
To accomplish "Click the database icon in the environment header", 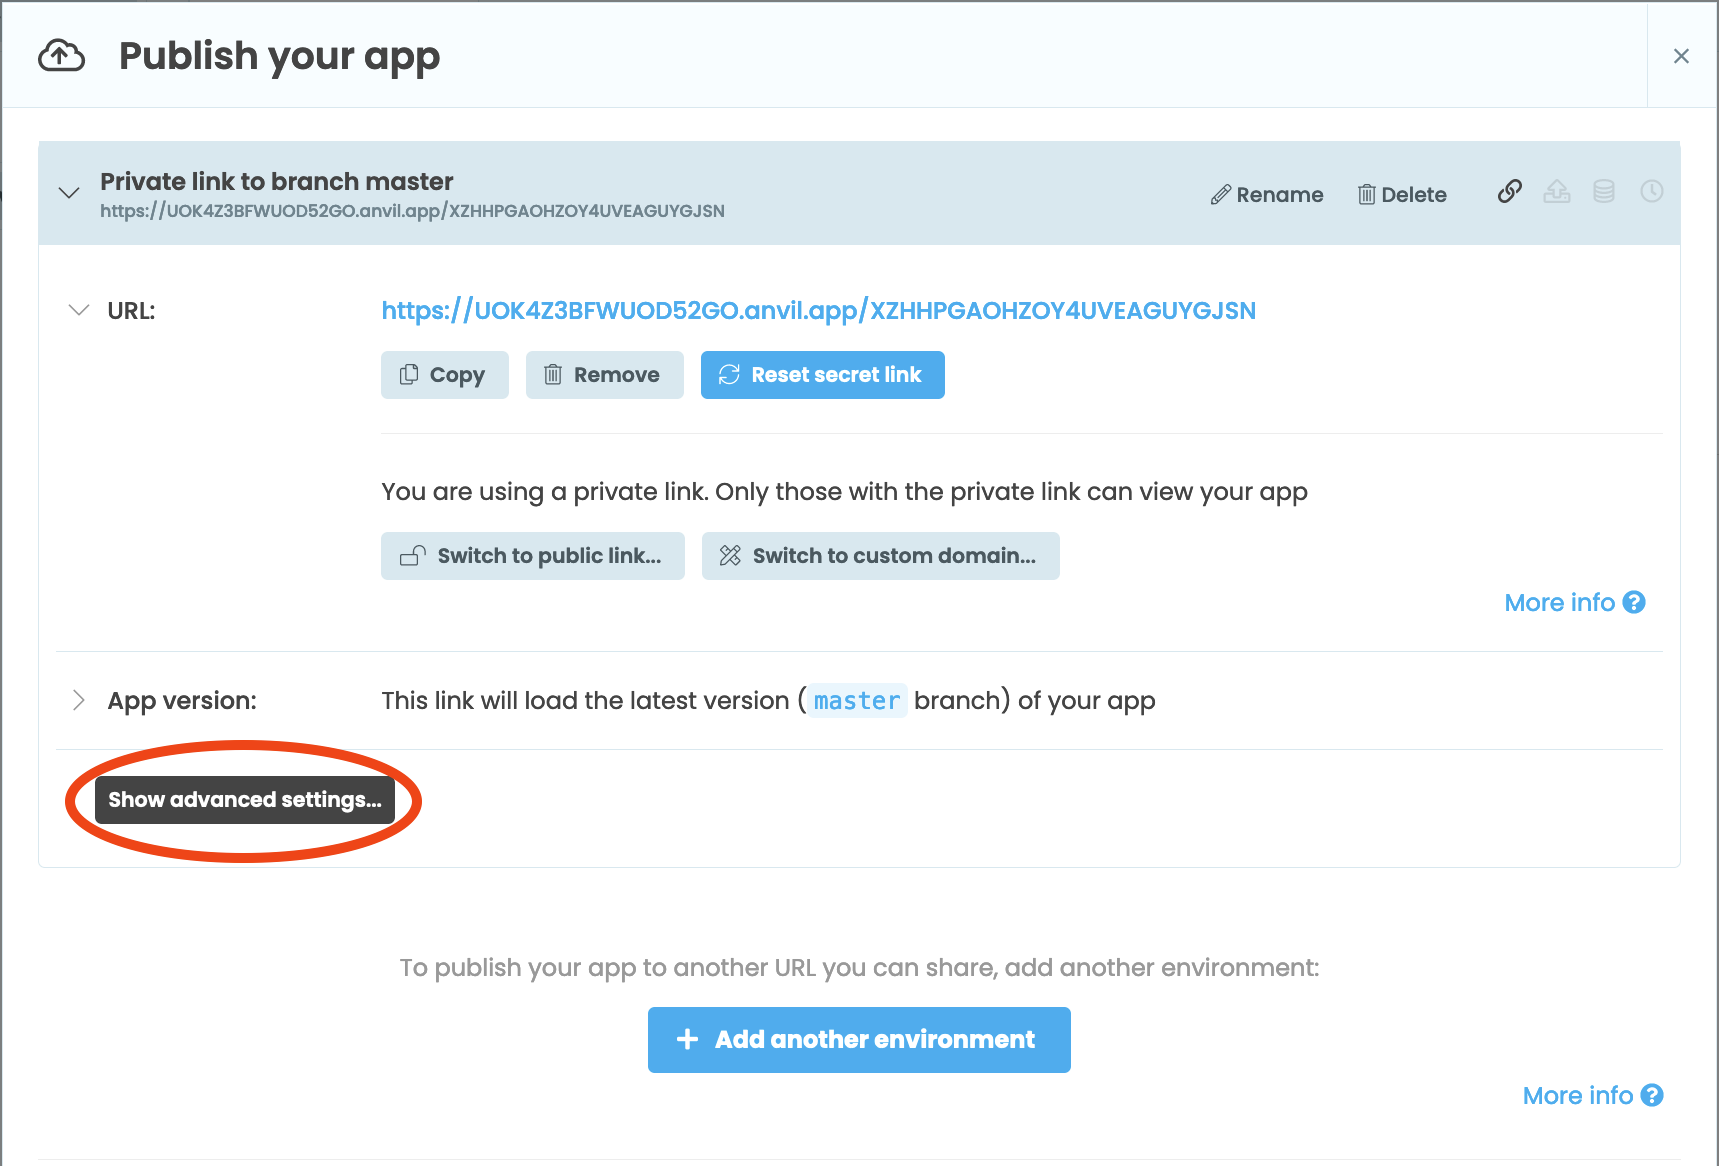I will [1603, 192].
